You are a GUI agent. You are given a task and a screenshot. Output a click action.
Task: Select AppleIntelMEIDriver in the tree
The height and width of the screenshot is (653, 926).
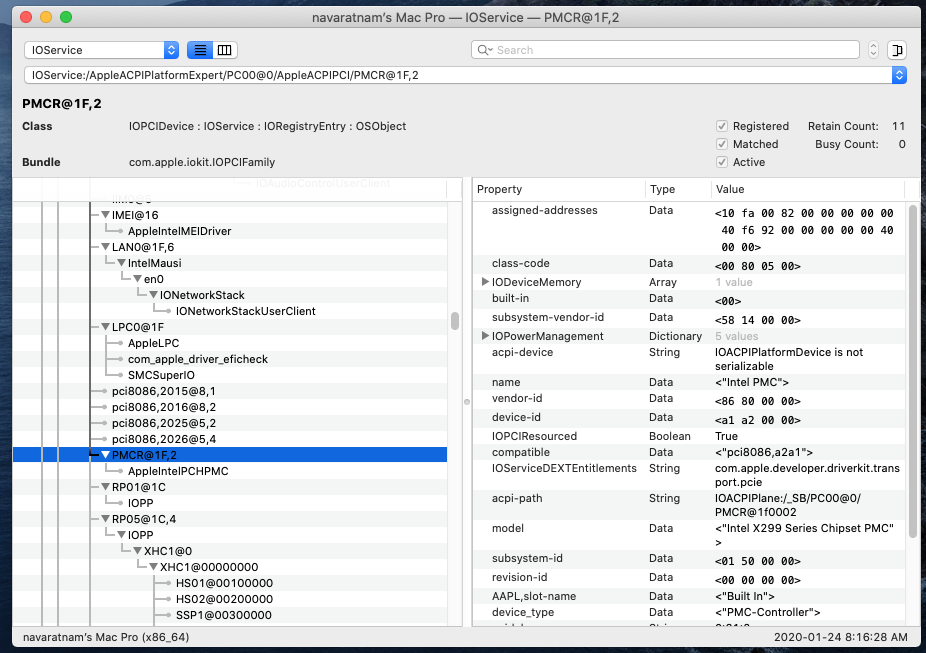tap(180, 231)
